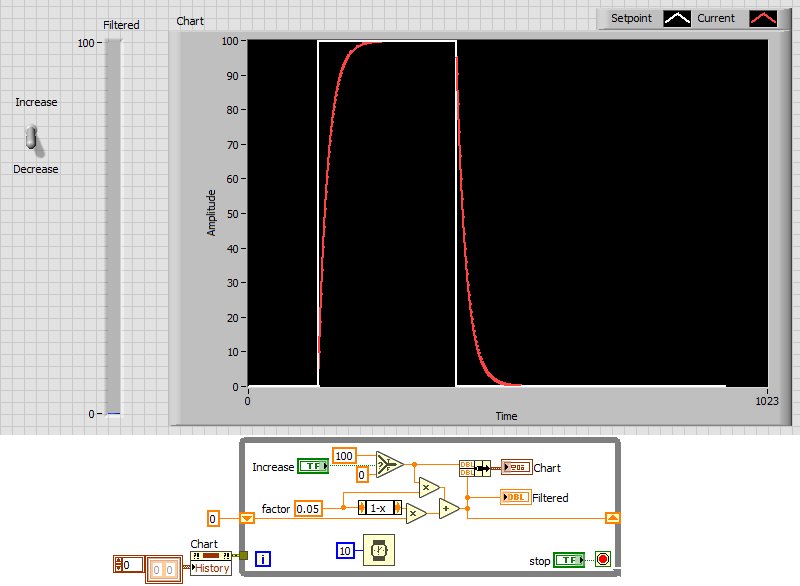The width and height of the screenshot is (800, 586).
Task: Click the constant 100 in diagram
Action: pos(344,455)
